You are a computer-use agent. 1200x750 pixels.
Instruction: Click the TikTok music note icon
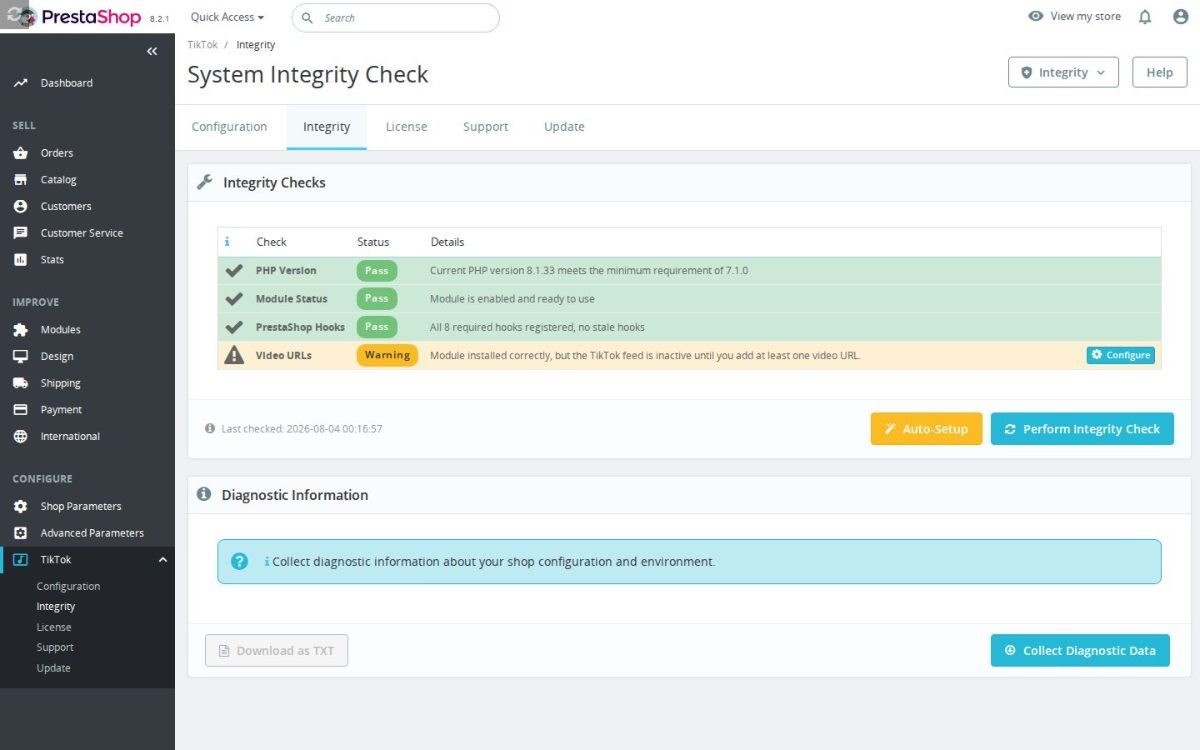20,560
